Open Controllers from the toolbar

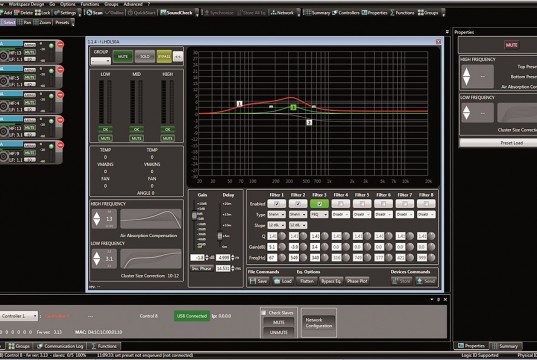[x=346, y=13]
